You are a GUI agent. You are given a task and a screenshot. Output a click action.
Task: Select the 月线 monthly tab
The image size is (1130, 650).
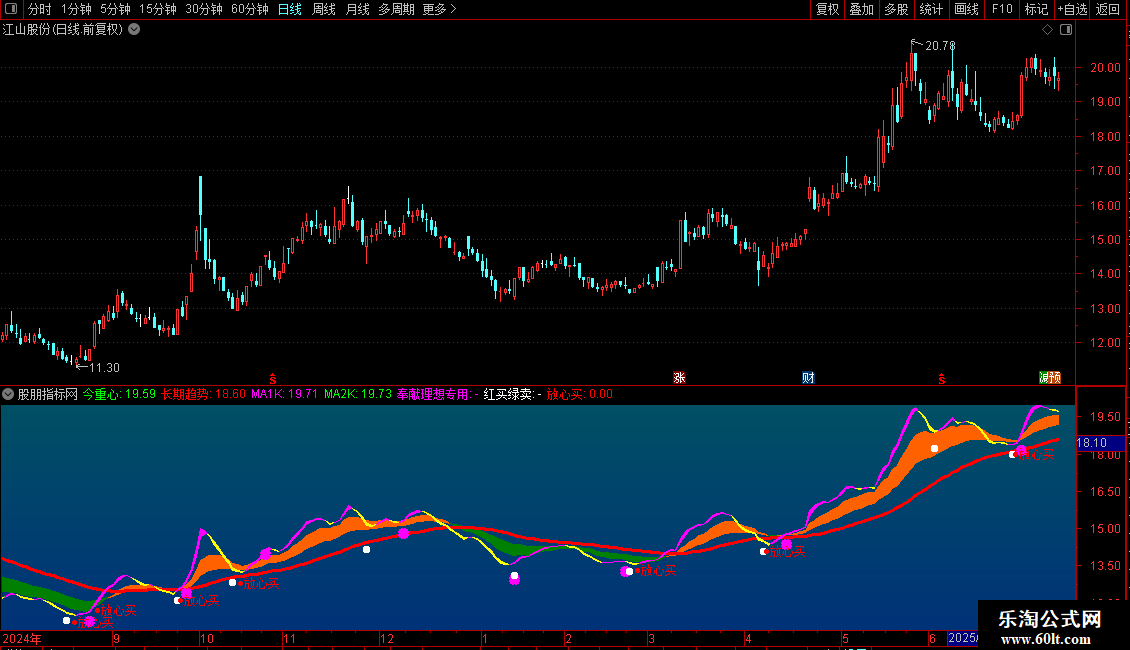pos(357,9)
